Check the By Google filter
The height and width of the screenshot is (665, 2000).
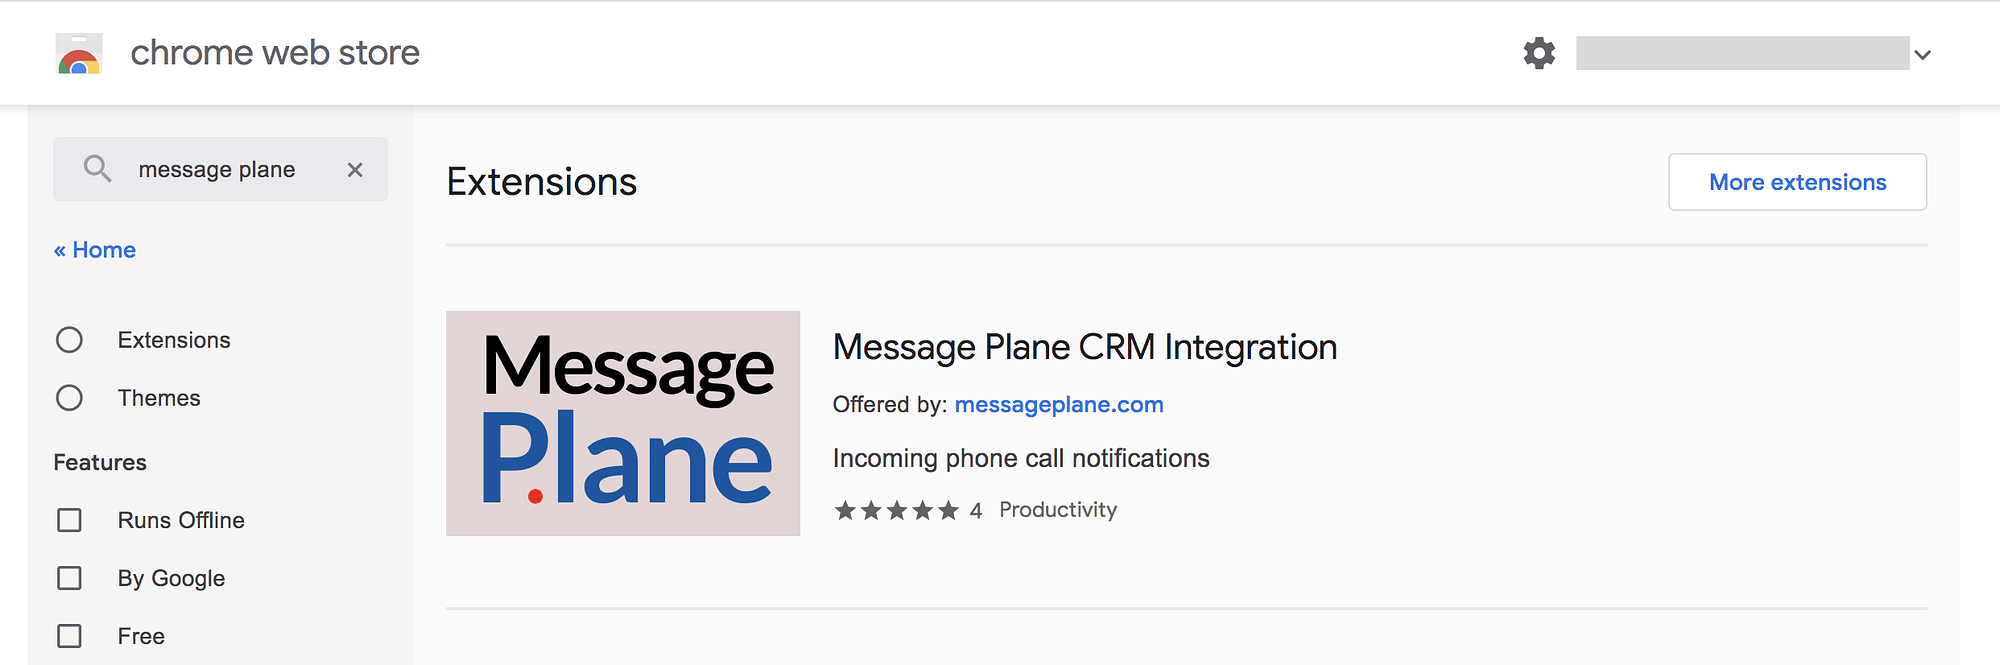(69, 578)
